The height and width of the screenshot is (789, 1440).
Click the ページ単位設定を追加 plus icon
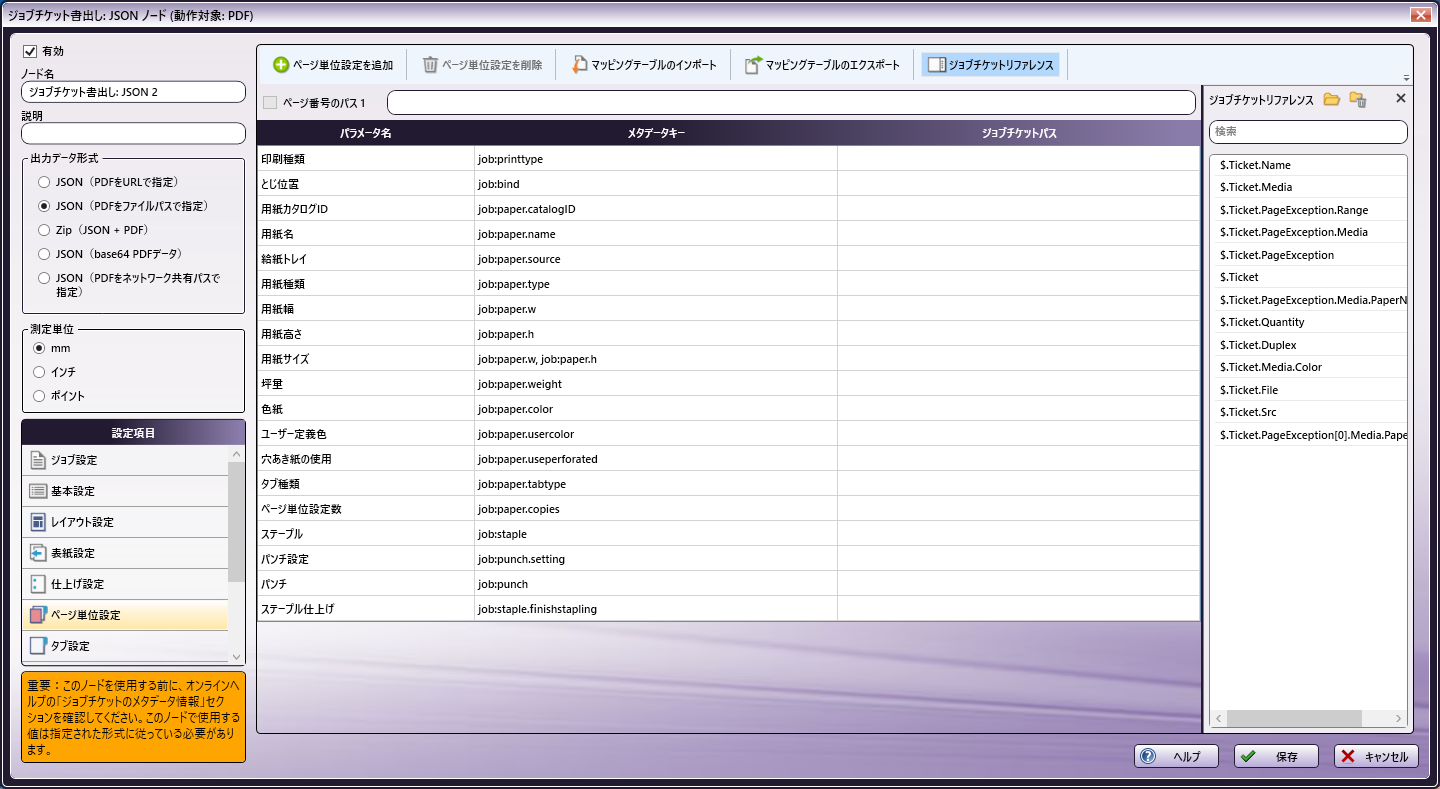pos(281,65)
